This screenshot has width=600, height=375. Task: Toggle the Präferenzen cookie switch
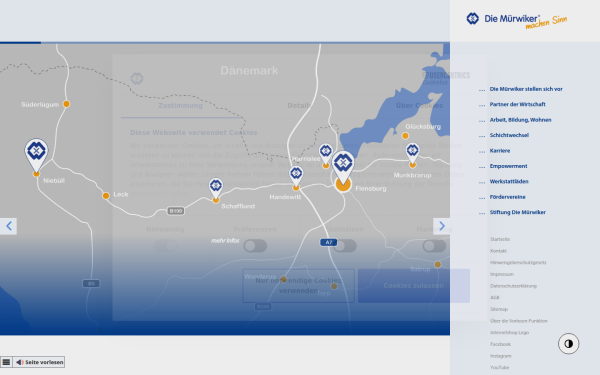click(x=255, y=246)
